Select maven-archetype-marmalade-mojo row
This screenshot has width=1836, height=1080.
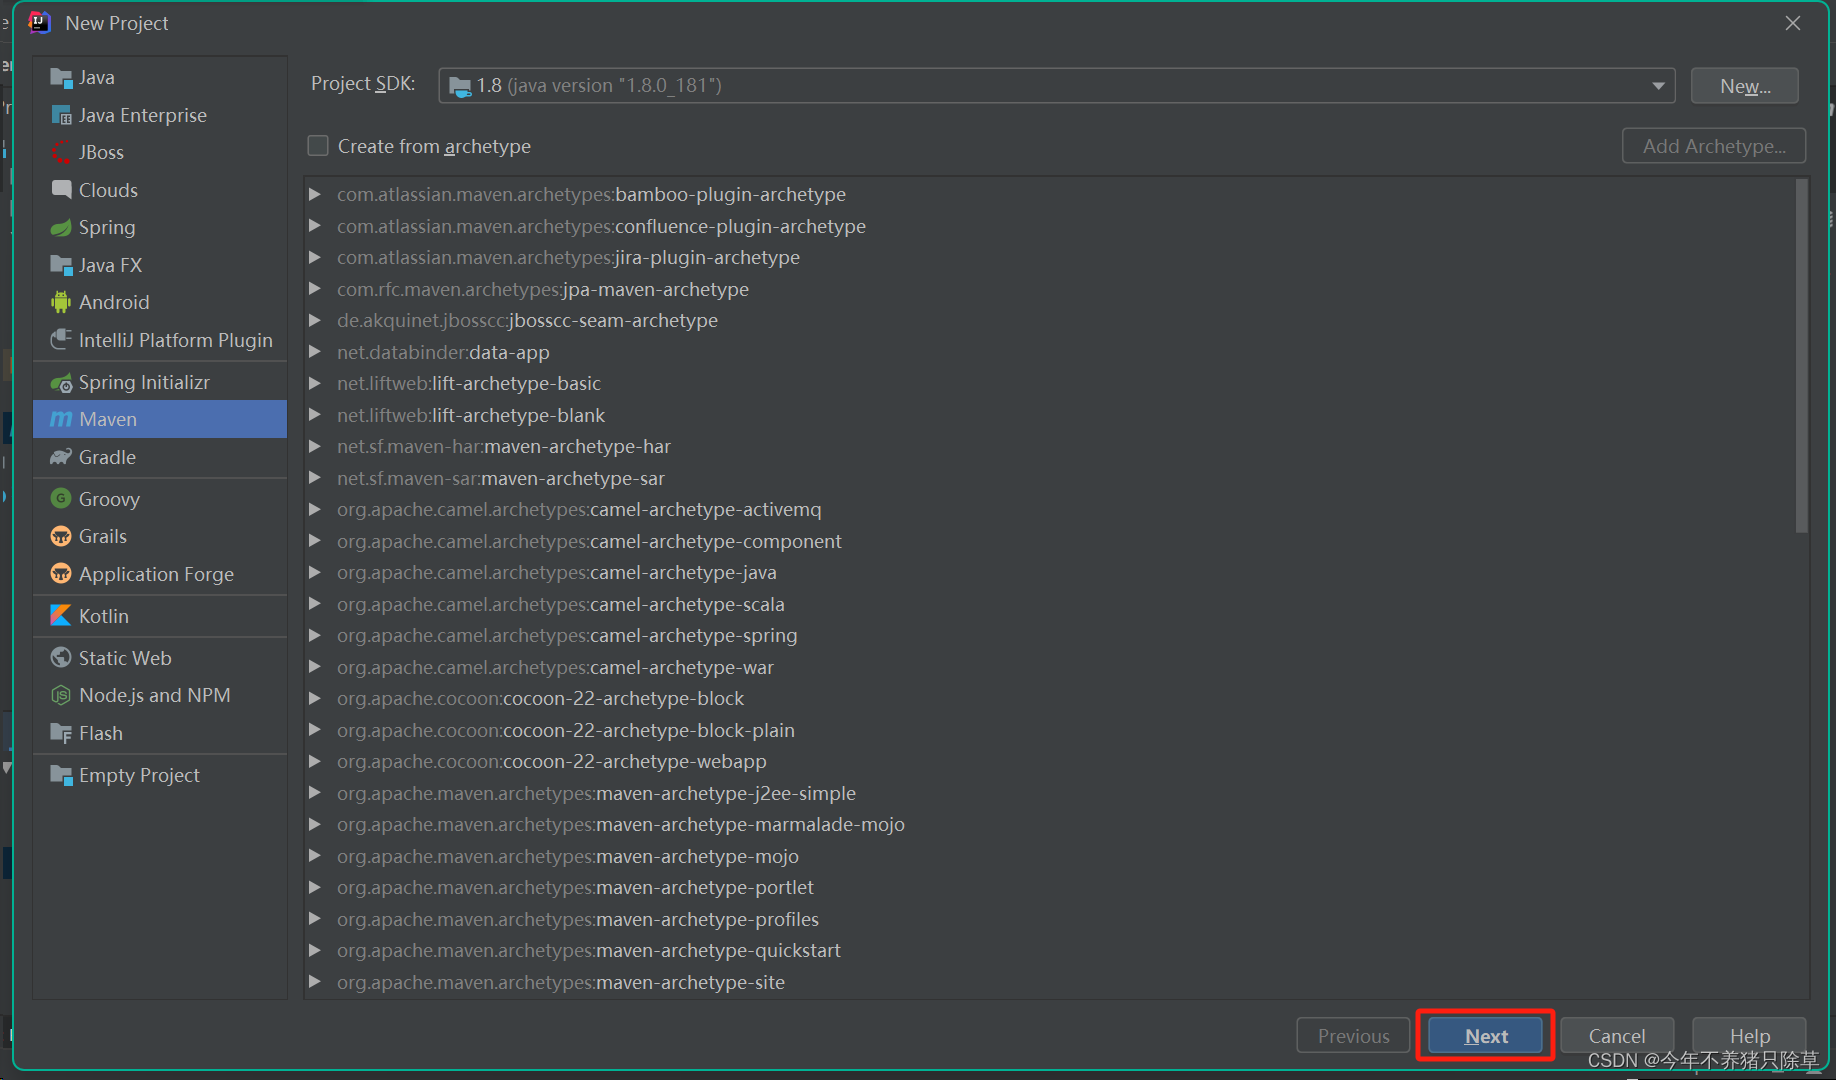click(x=1050, y=824)
